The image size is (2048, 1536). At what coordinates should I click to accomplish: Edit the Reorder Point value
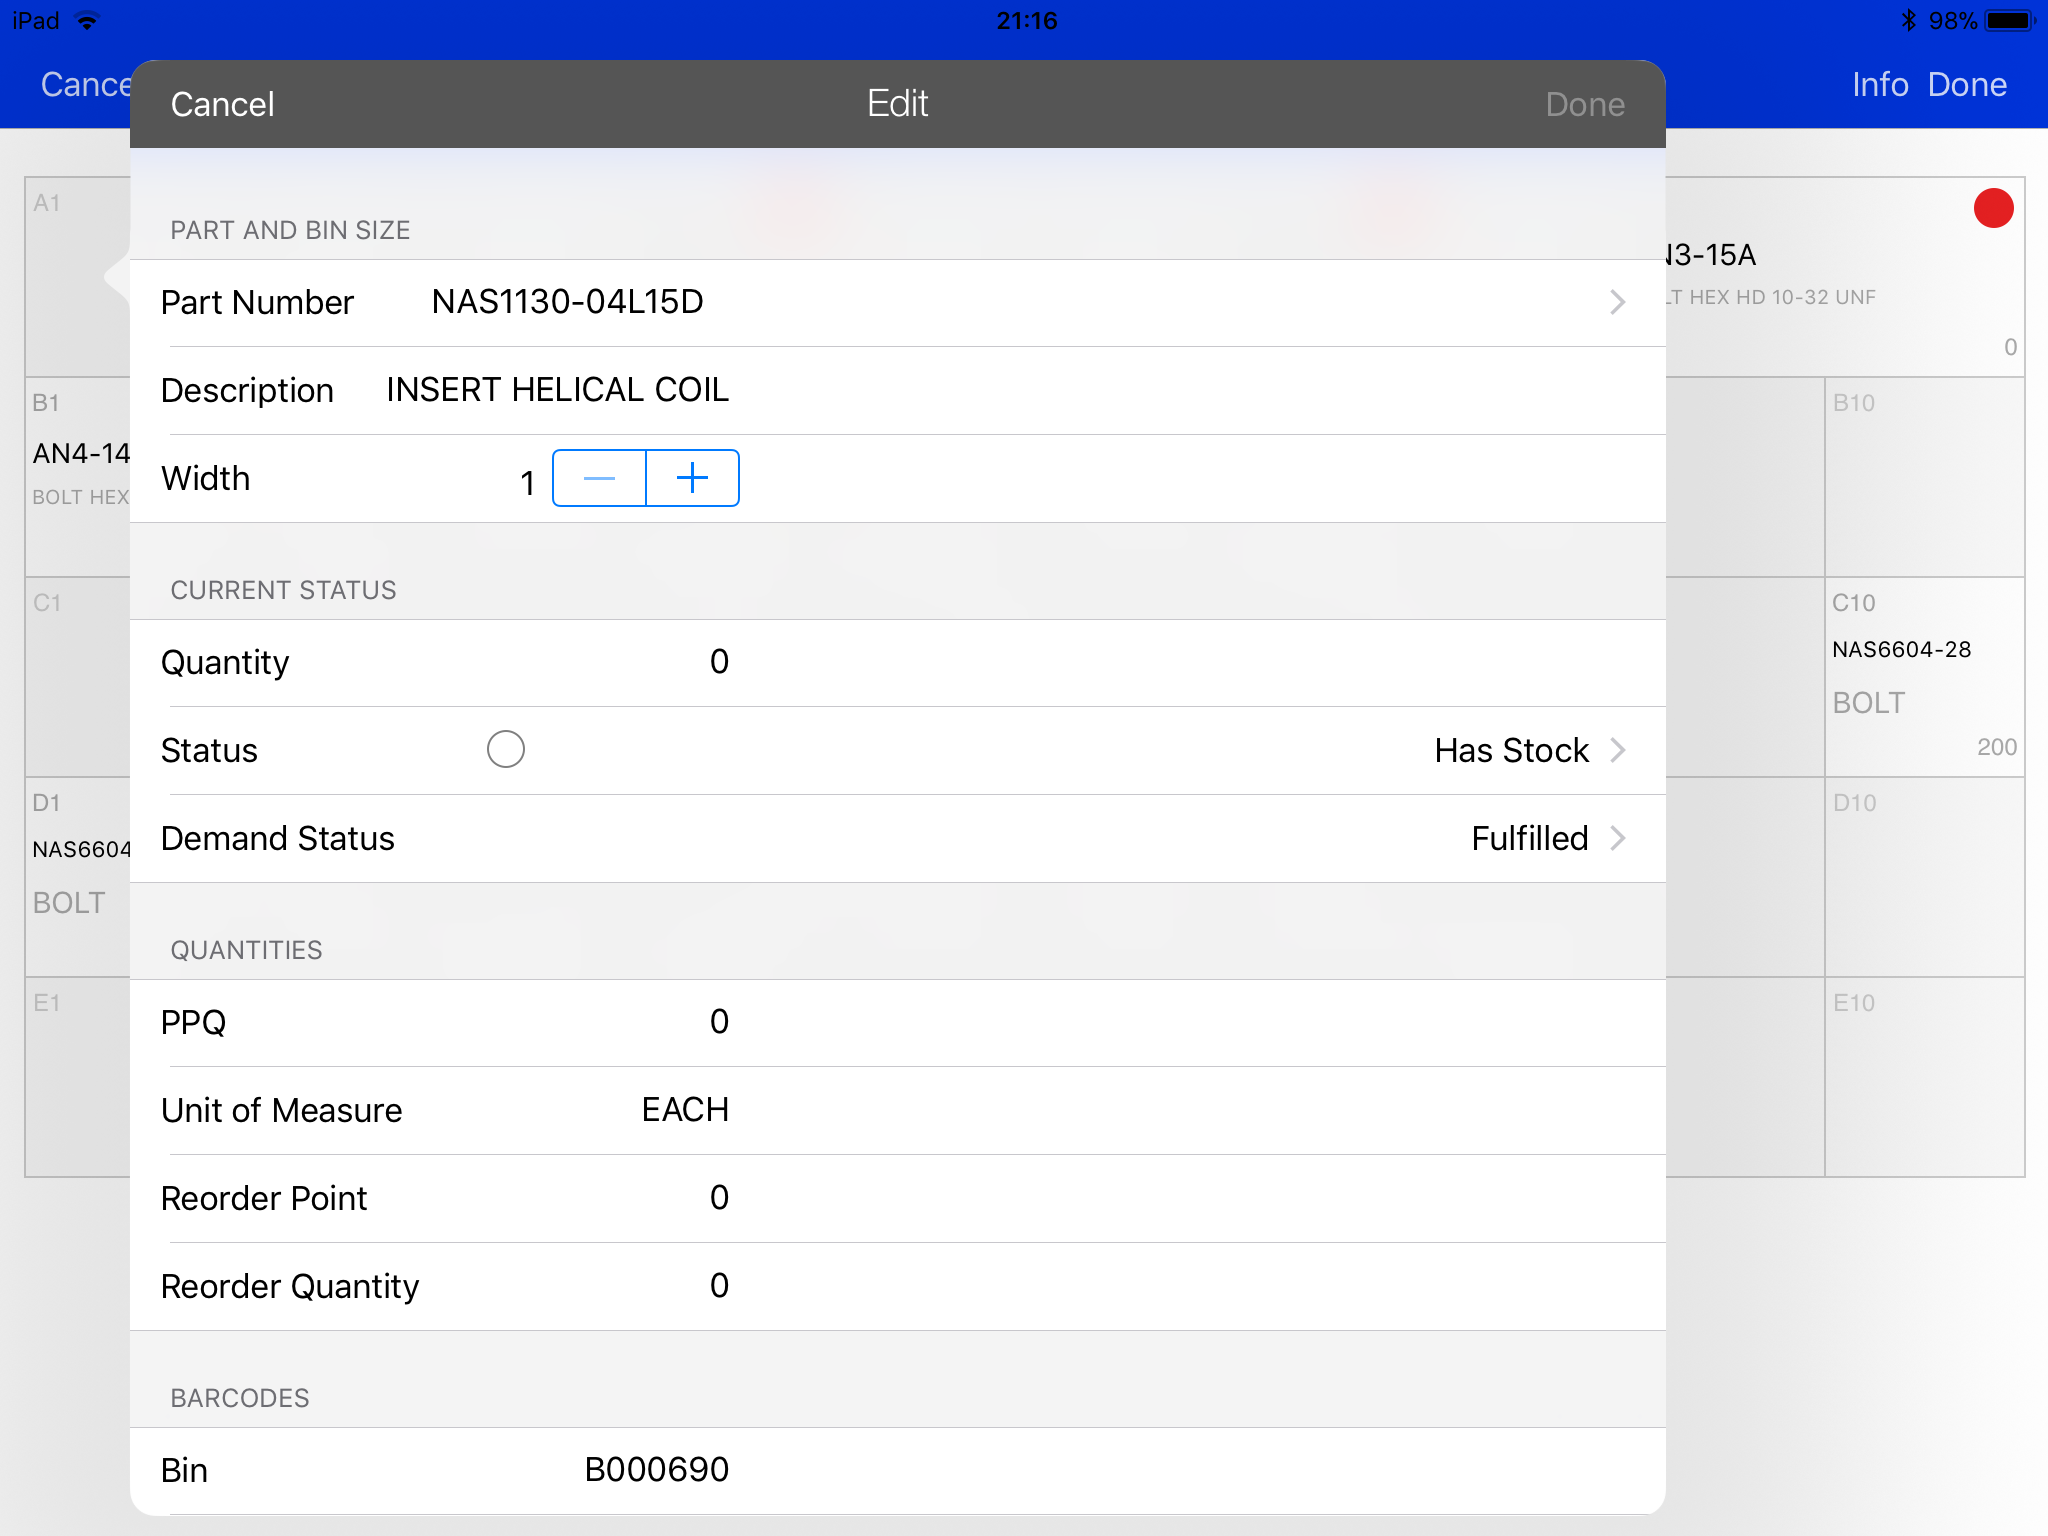718,1198
